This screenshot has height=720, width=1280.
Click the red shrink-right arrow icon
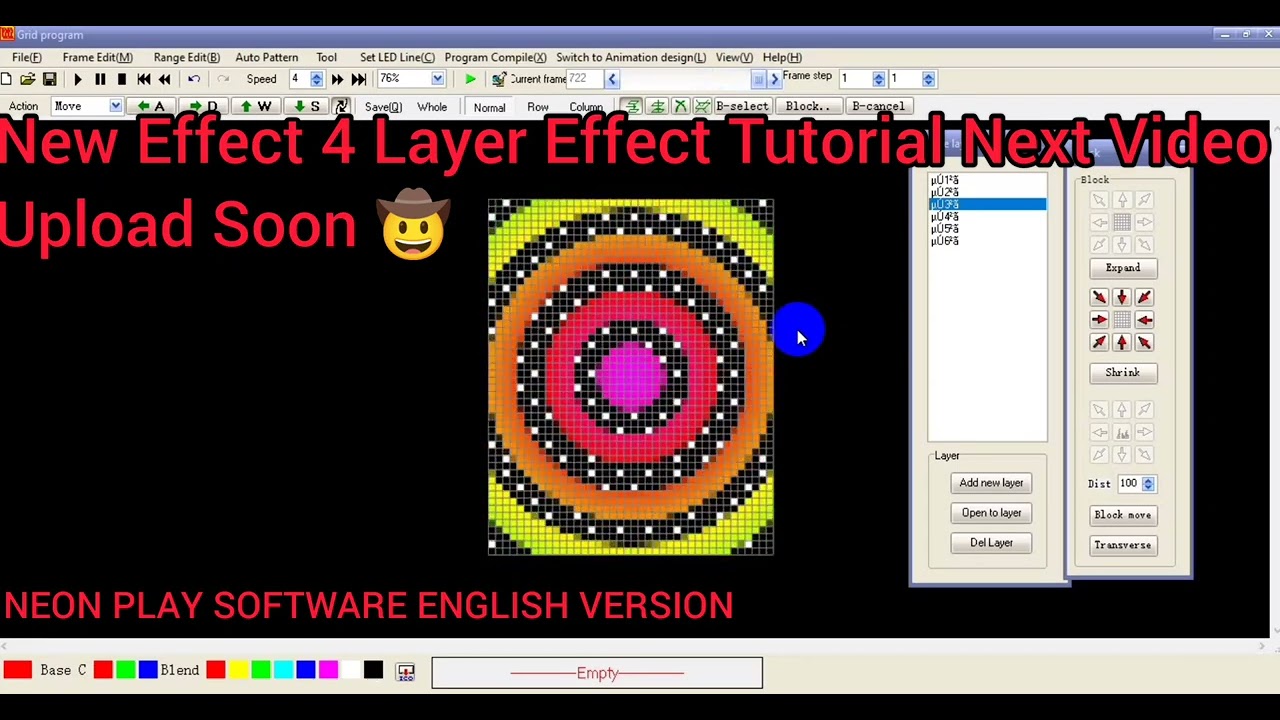[x=1099, y=320]
